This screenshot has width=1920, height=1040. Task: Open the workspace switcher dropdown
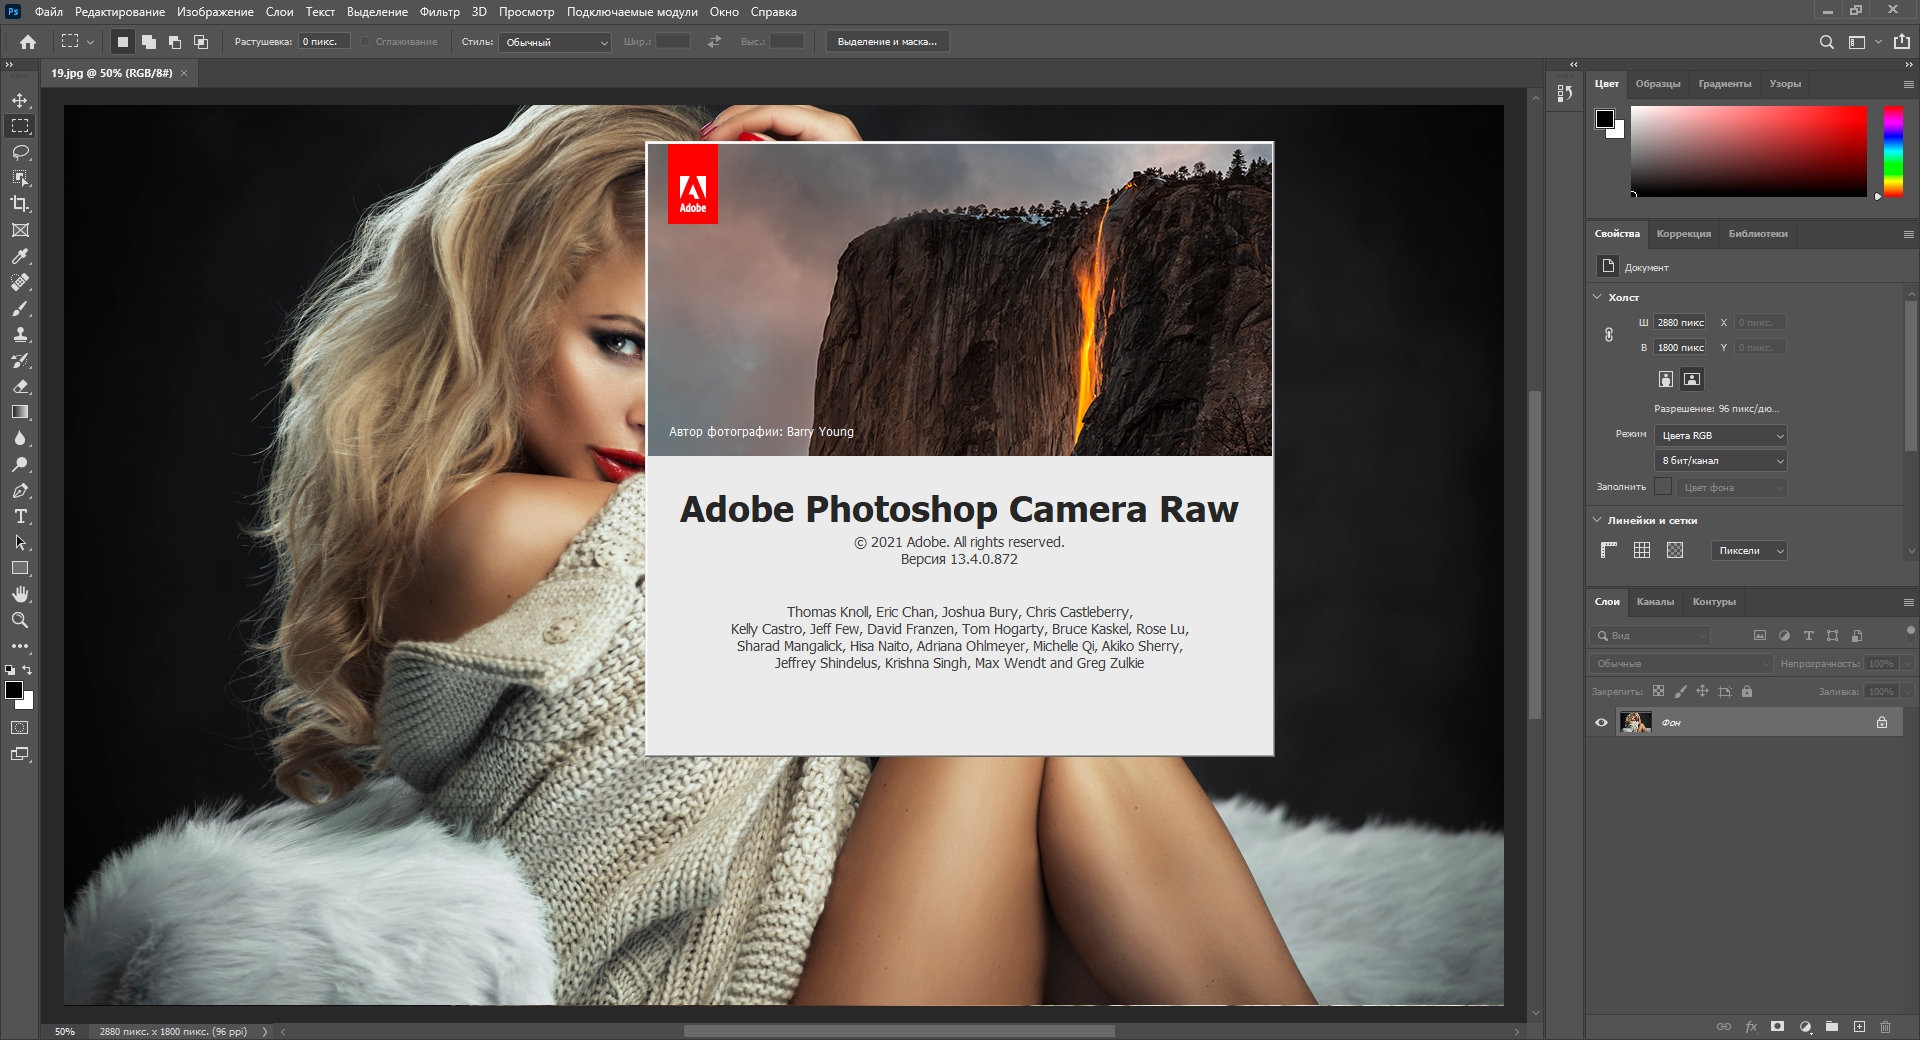coord(1864,42)
